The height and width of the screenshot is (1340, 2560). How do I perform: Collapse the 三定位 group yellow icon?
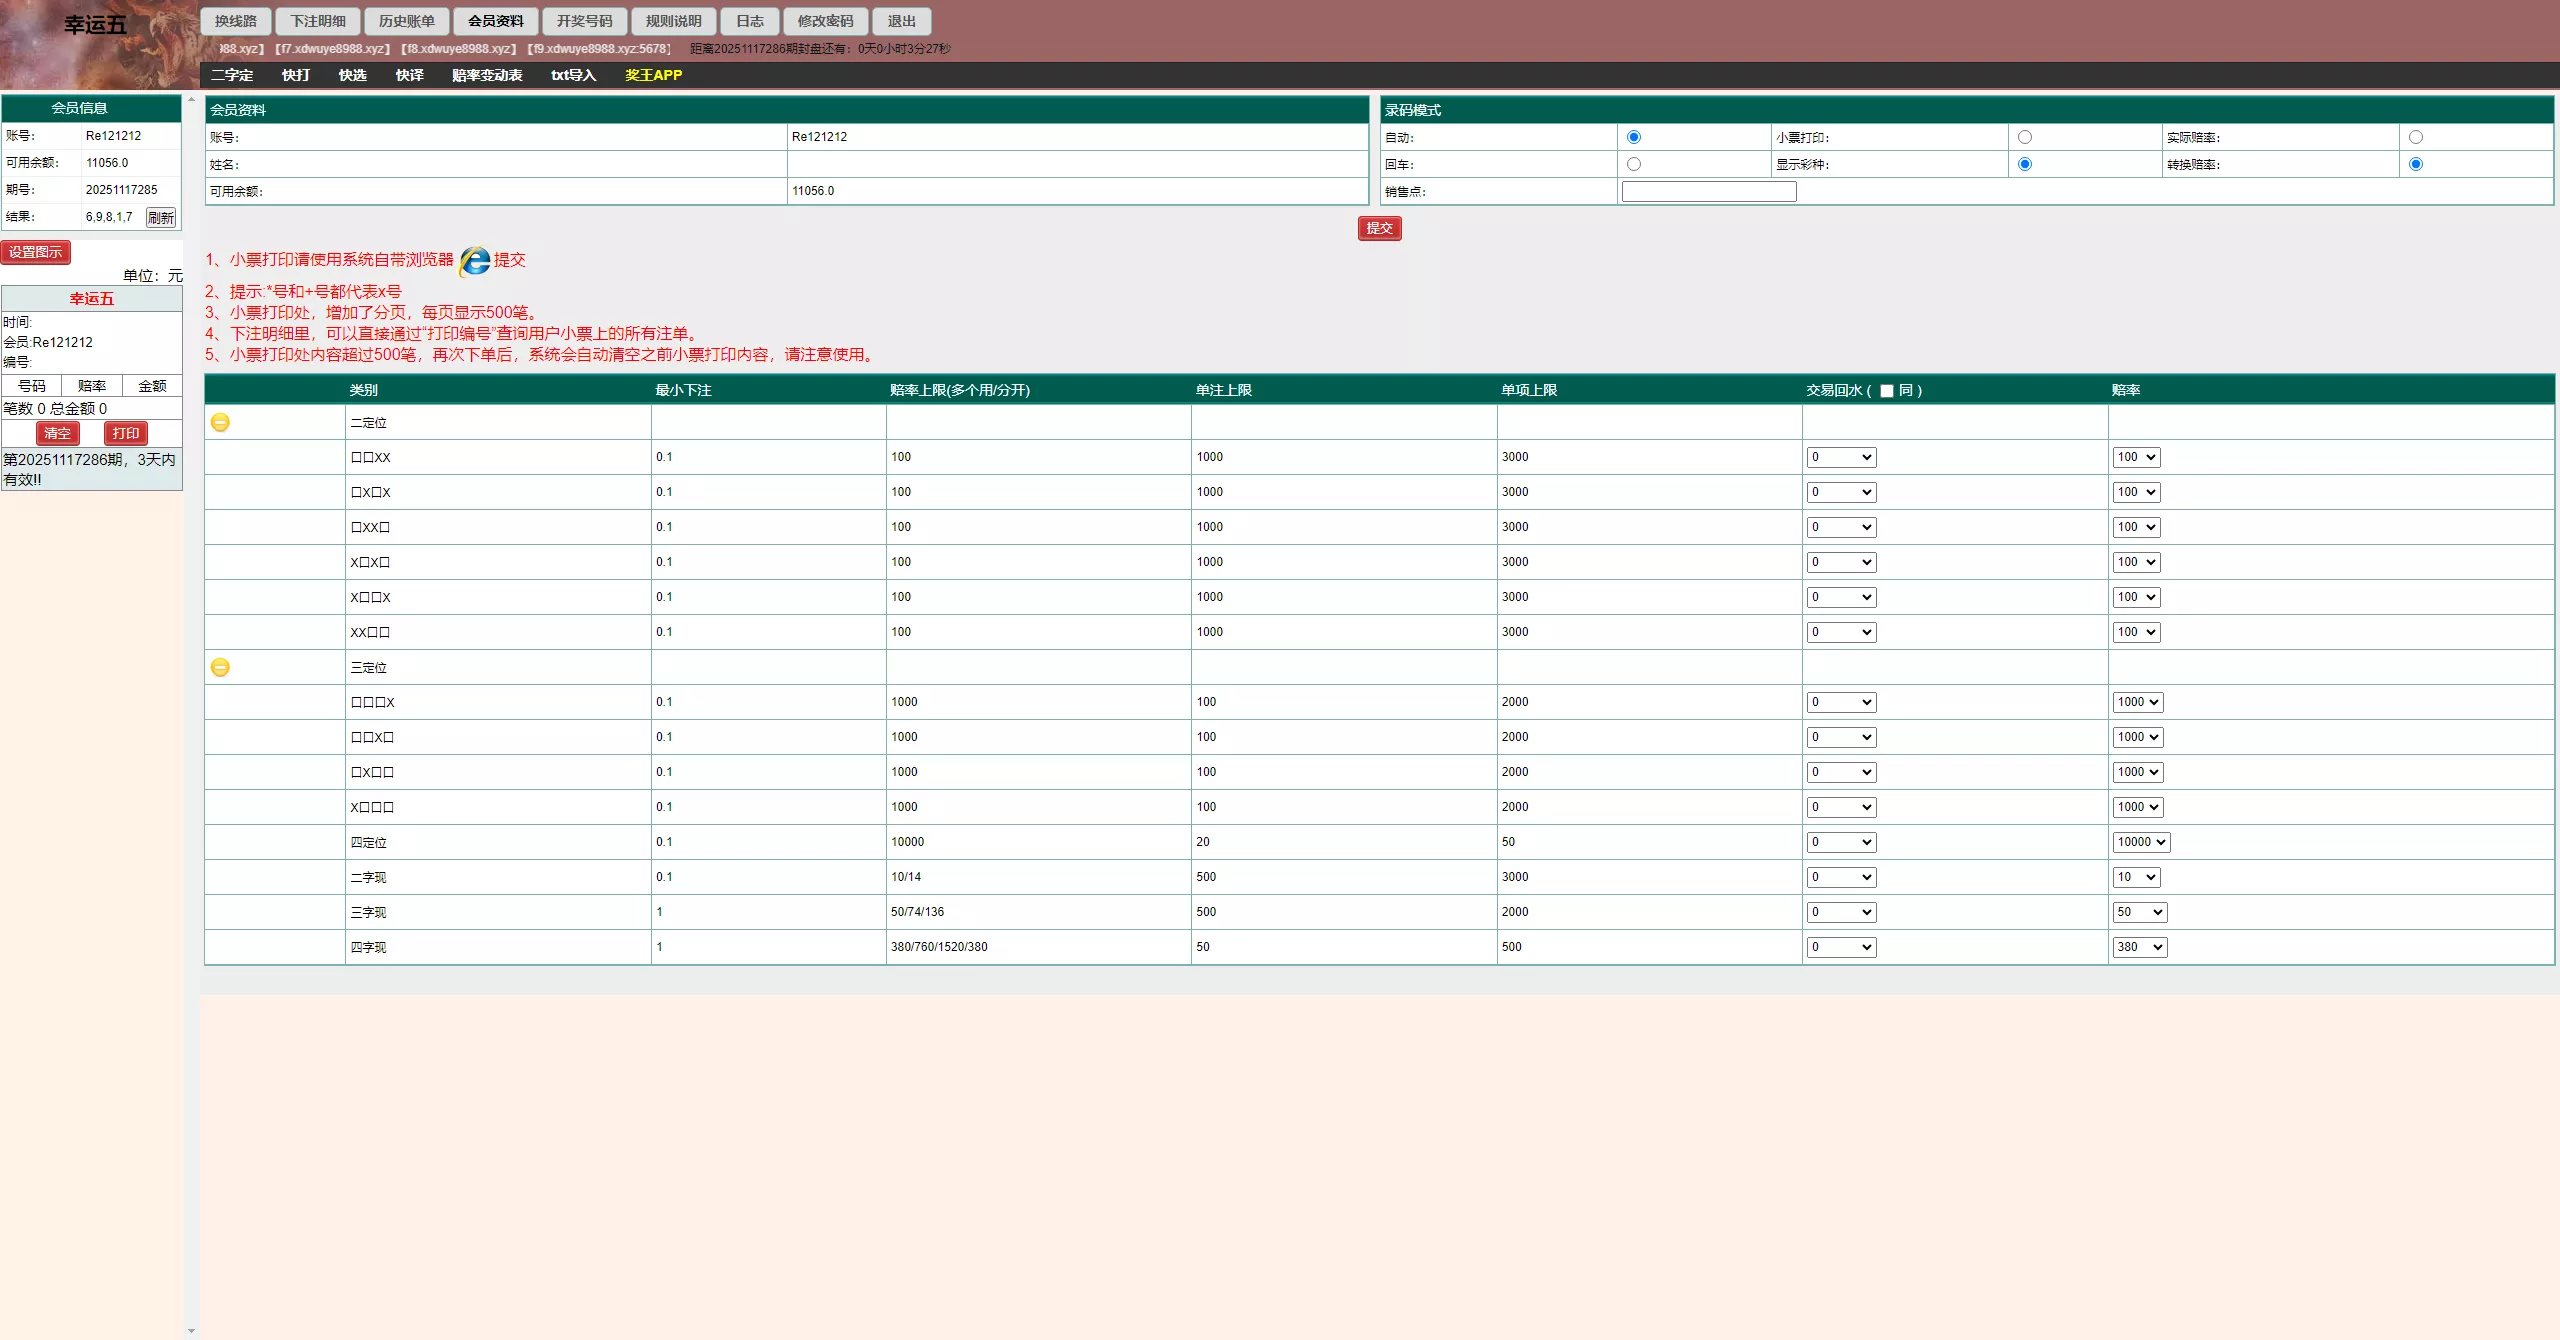point(220,667)
